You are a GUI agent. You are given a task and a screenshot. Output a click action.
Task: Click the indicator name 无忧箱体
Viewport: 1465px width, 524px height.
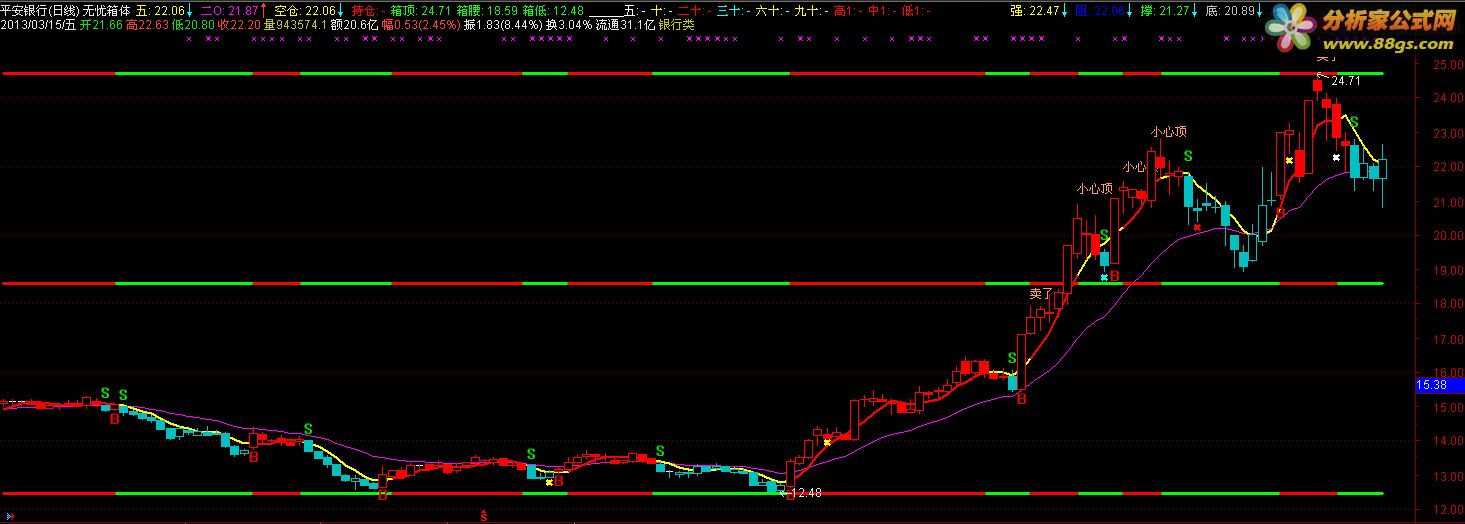click(x=106, y=11)
